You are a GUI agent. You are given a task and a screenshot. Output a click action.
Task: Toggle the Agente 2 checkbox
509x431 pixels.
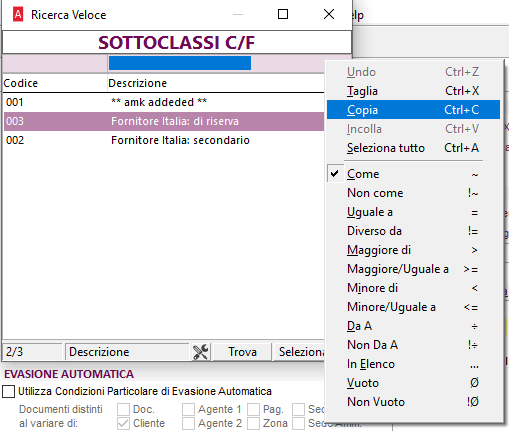188,423
